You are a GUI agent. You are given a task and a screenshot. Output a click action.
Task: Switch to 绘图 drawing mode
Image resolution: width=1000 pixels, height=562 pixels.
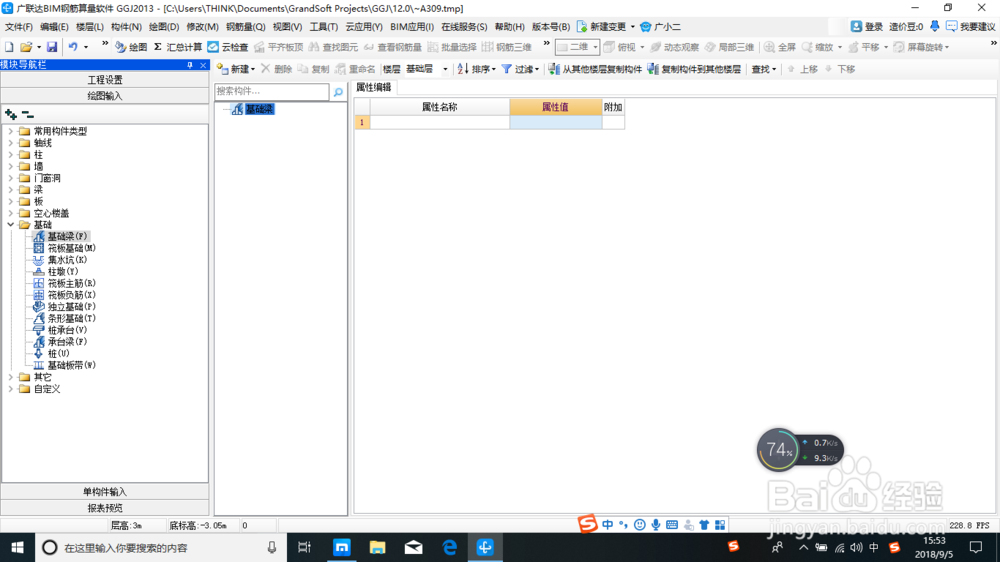pyautogui.click(x=131, y=47)
